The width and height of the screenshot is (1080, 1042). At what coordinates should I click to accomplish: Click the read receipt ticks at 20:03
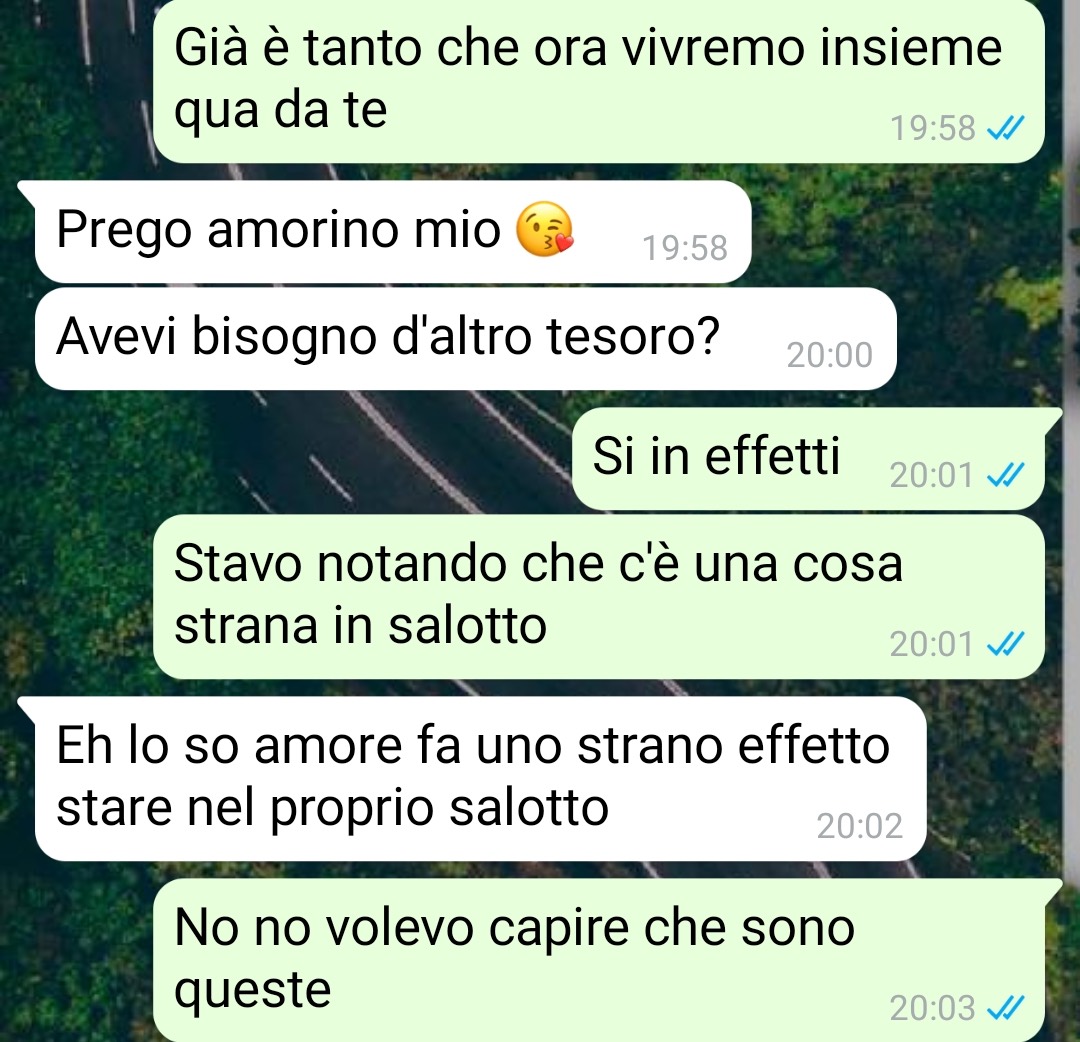pyautogui.click(x=1006, y=1008)
